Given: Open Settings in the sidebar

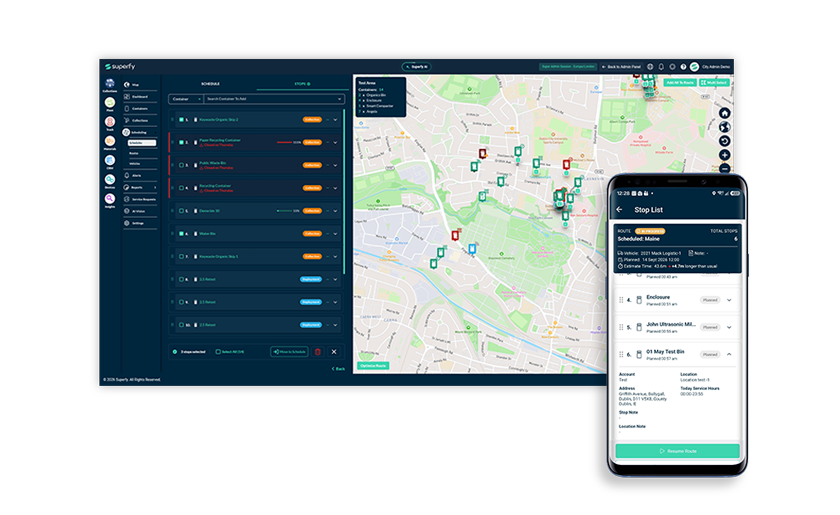Looking at the screenshot, I should 140,223.
